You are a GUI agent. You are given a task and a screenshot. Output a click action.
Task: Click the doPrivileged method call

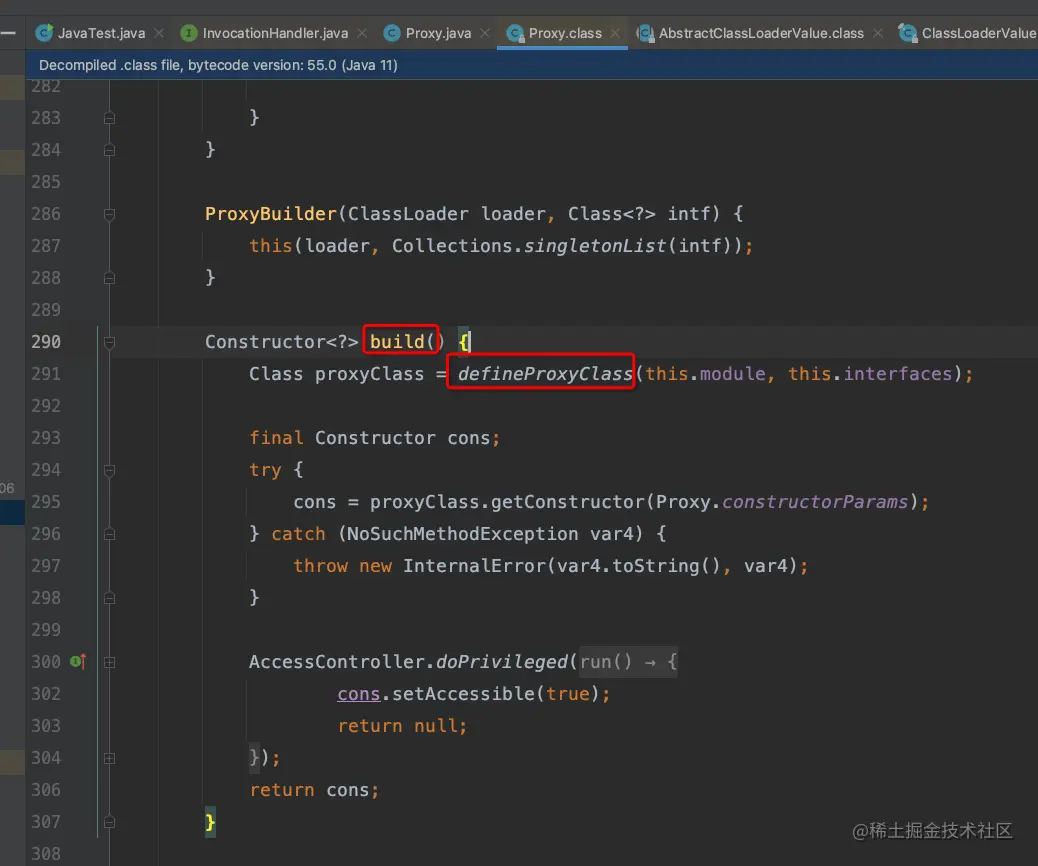(502, 661)
